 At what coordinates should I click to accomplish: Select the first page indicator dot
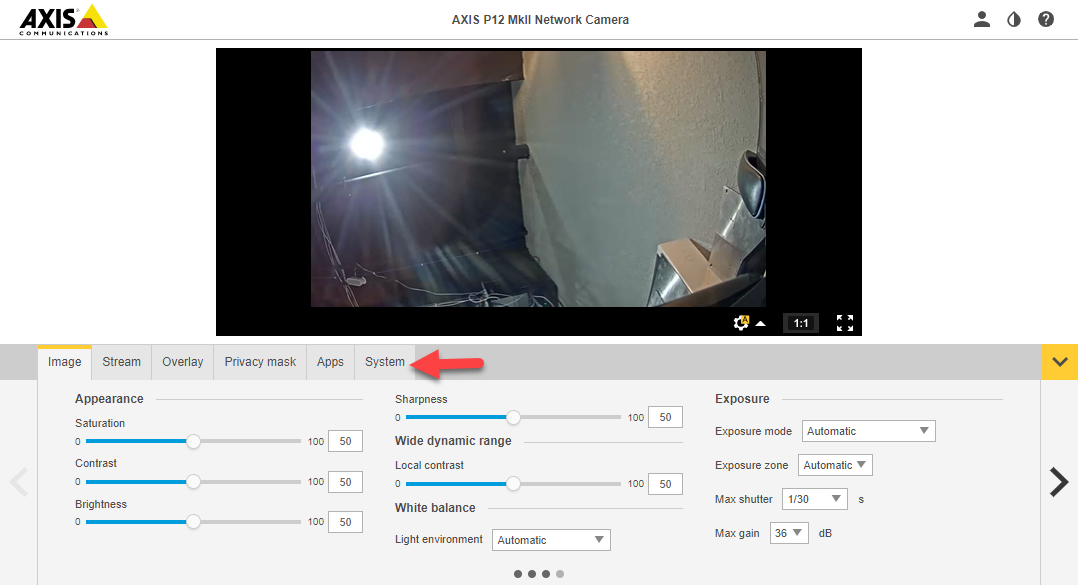click(x=518, y=574)
